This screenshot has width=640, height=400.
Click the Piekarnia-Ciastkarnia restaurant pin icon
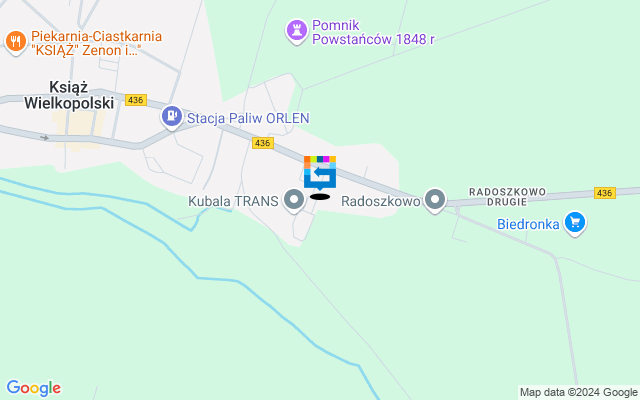point(16,42)
